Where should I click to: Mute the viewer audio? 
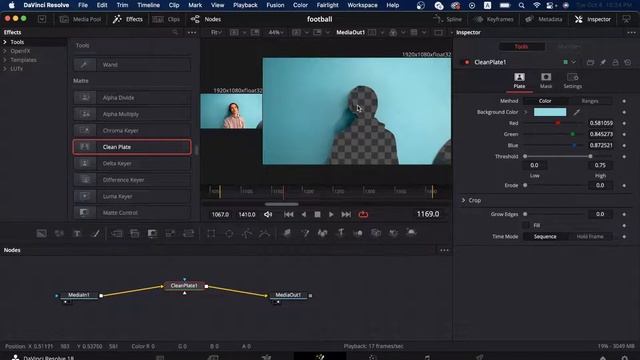[268, 214]
